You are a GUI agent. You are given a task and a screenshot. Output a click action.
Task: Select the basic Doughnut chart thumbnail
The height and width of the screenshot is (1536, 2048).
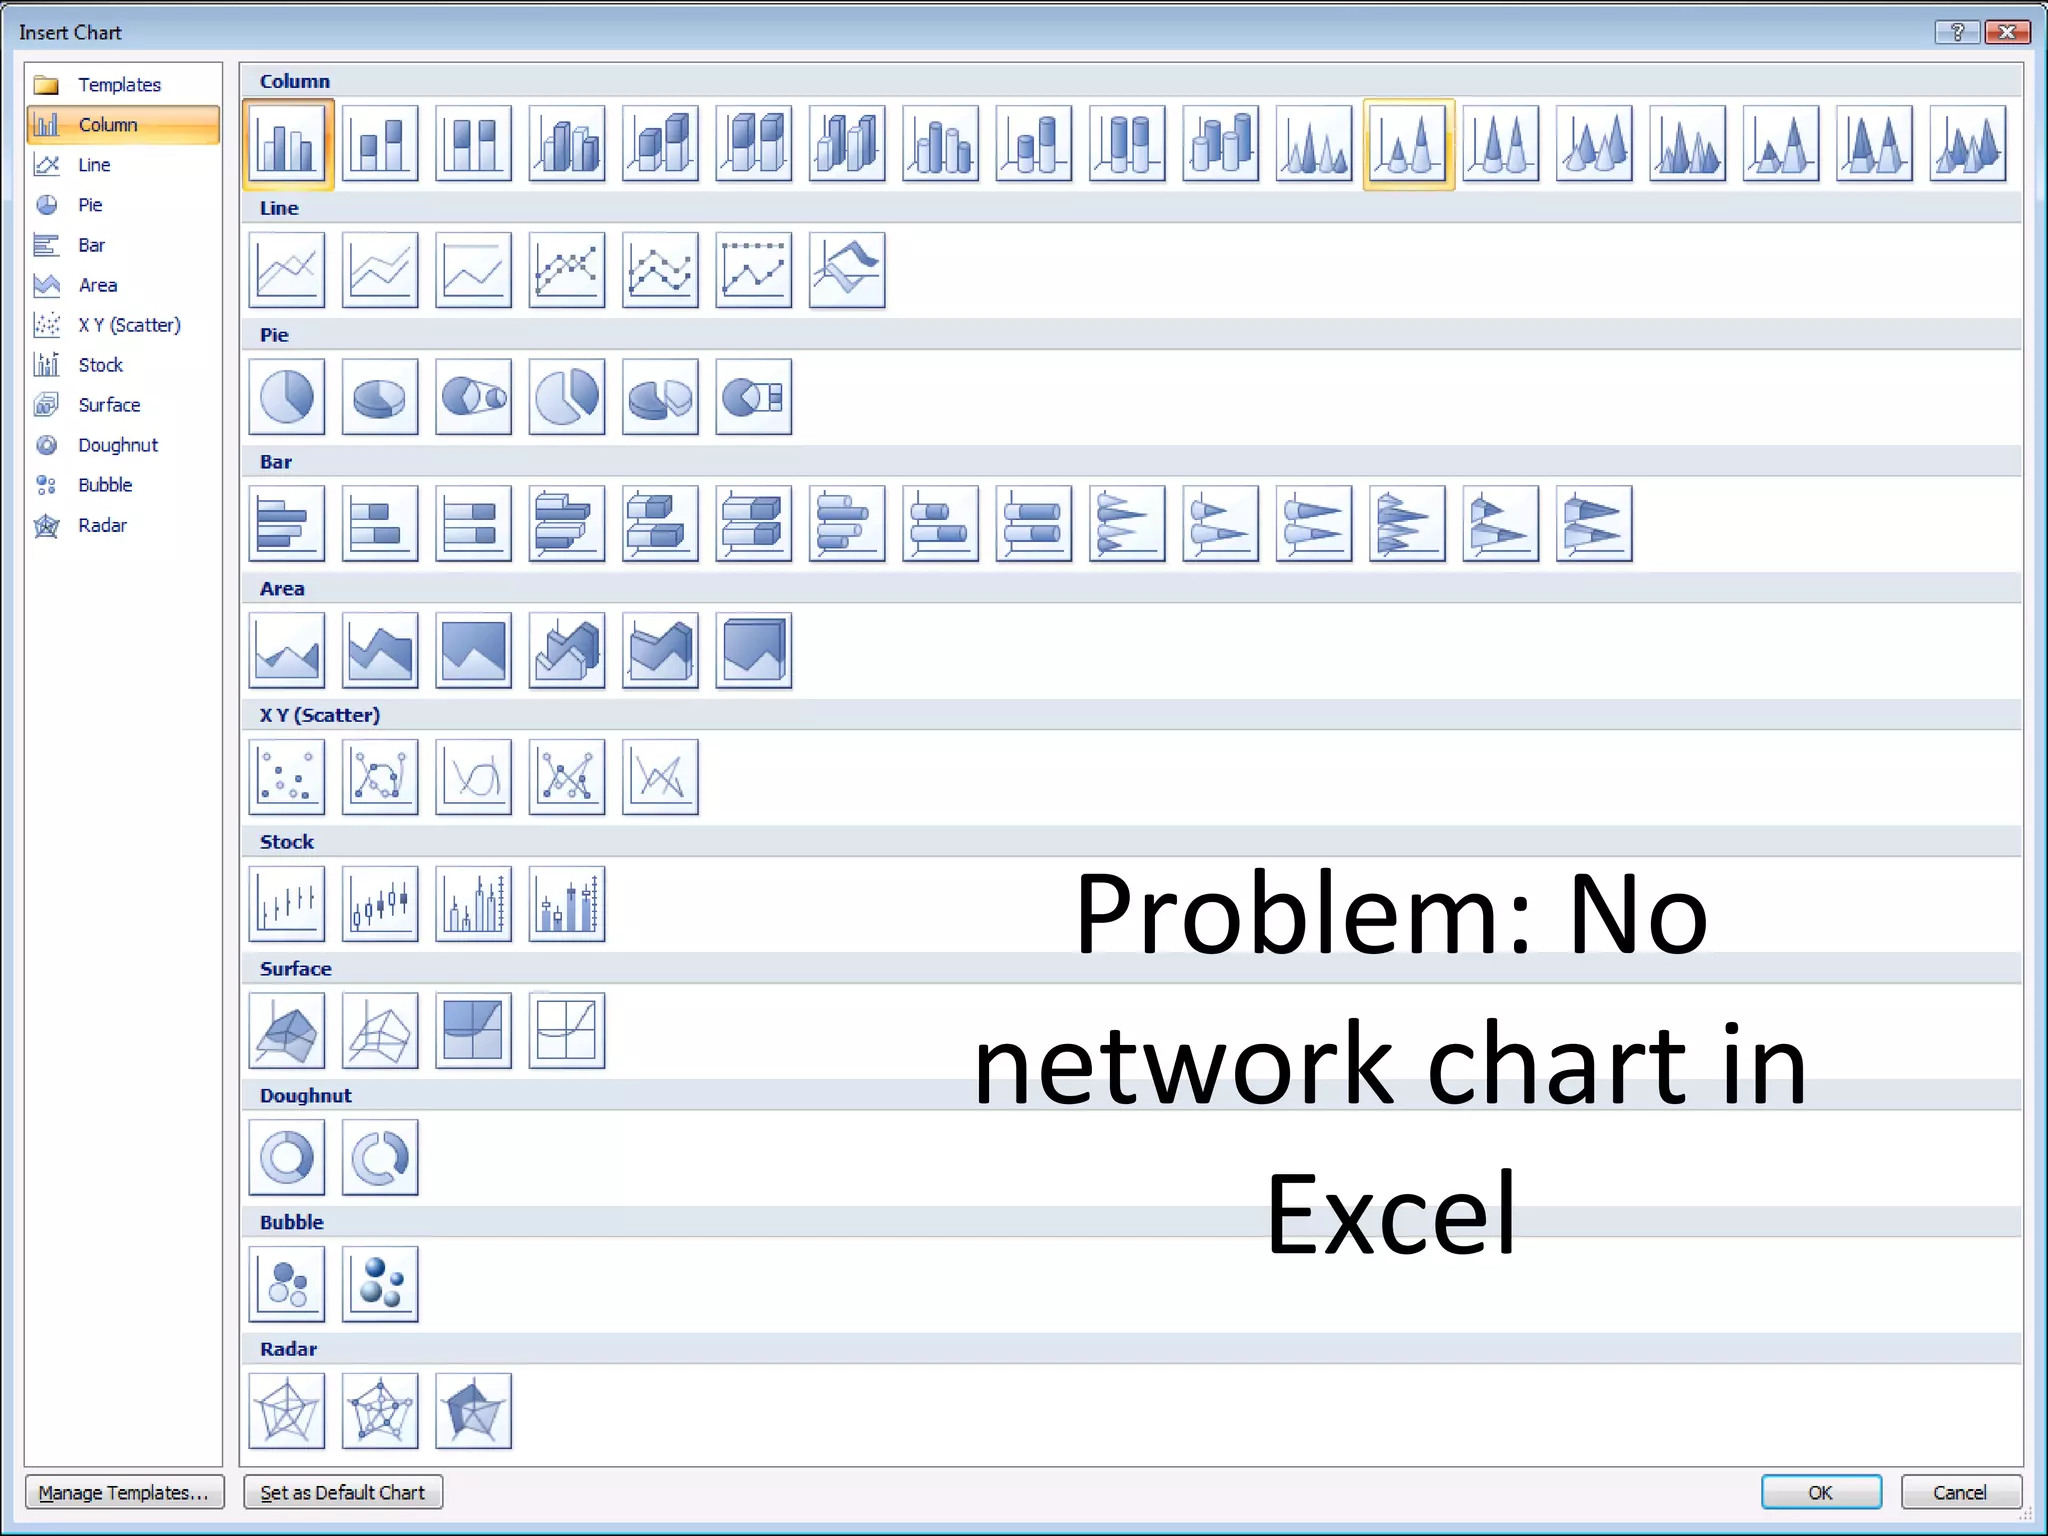[x=287, y=1158]
